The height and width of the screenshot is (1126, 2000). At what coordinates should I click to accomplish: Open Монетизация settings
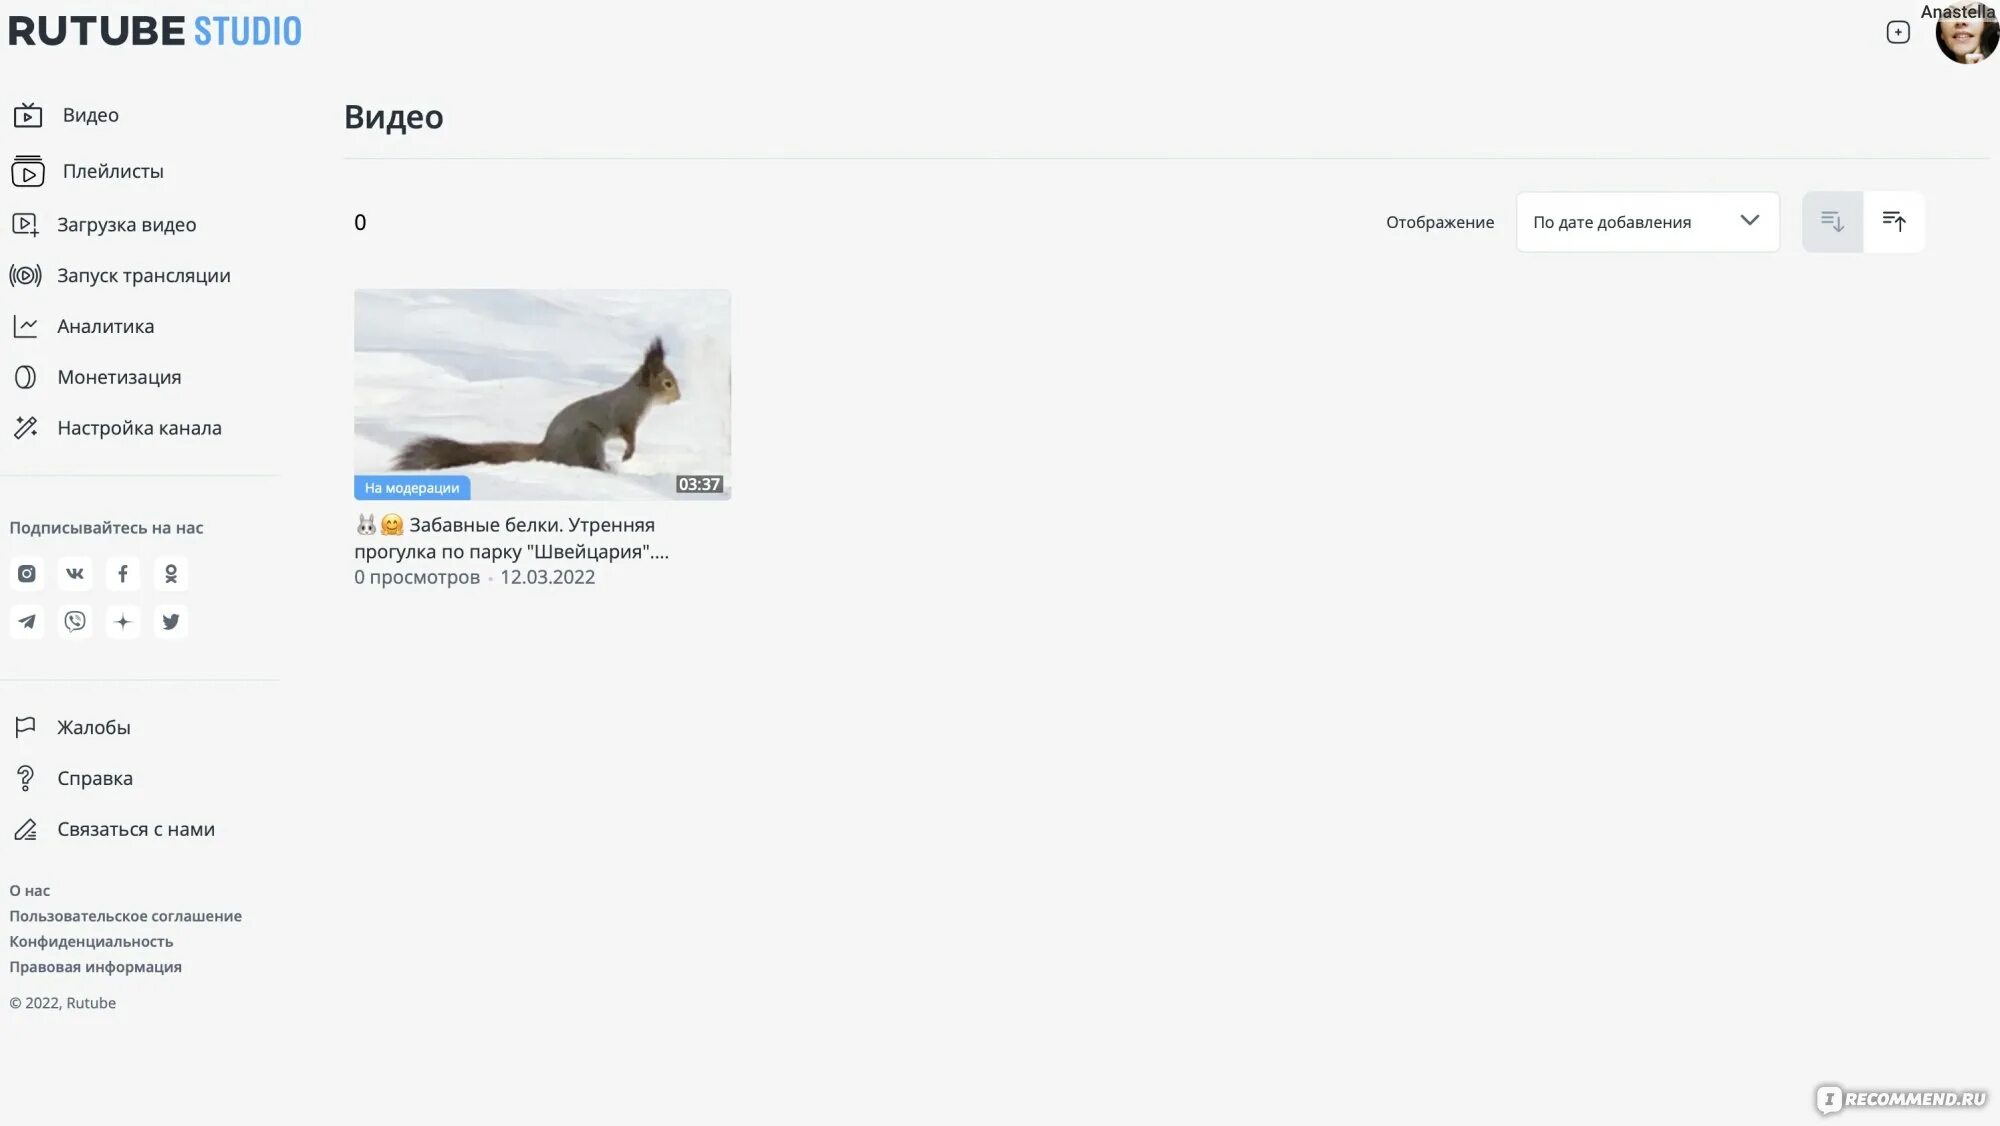pos(118,376)
